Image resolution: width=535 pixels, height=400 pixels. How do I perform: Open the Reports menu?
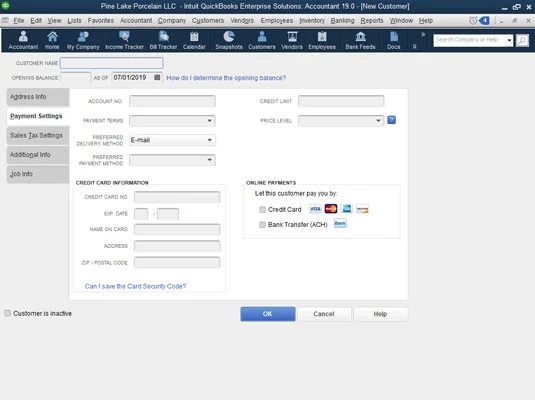[372, 20]
